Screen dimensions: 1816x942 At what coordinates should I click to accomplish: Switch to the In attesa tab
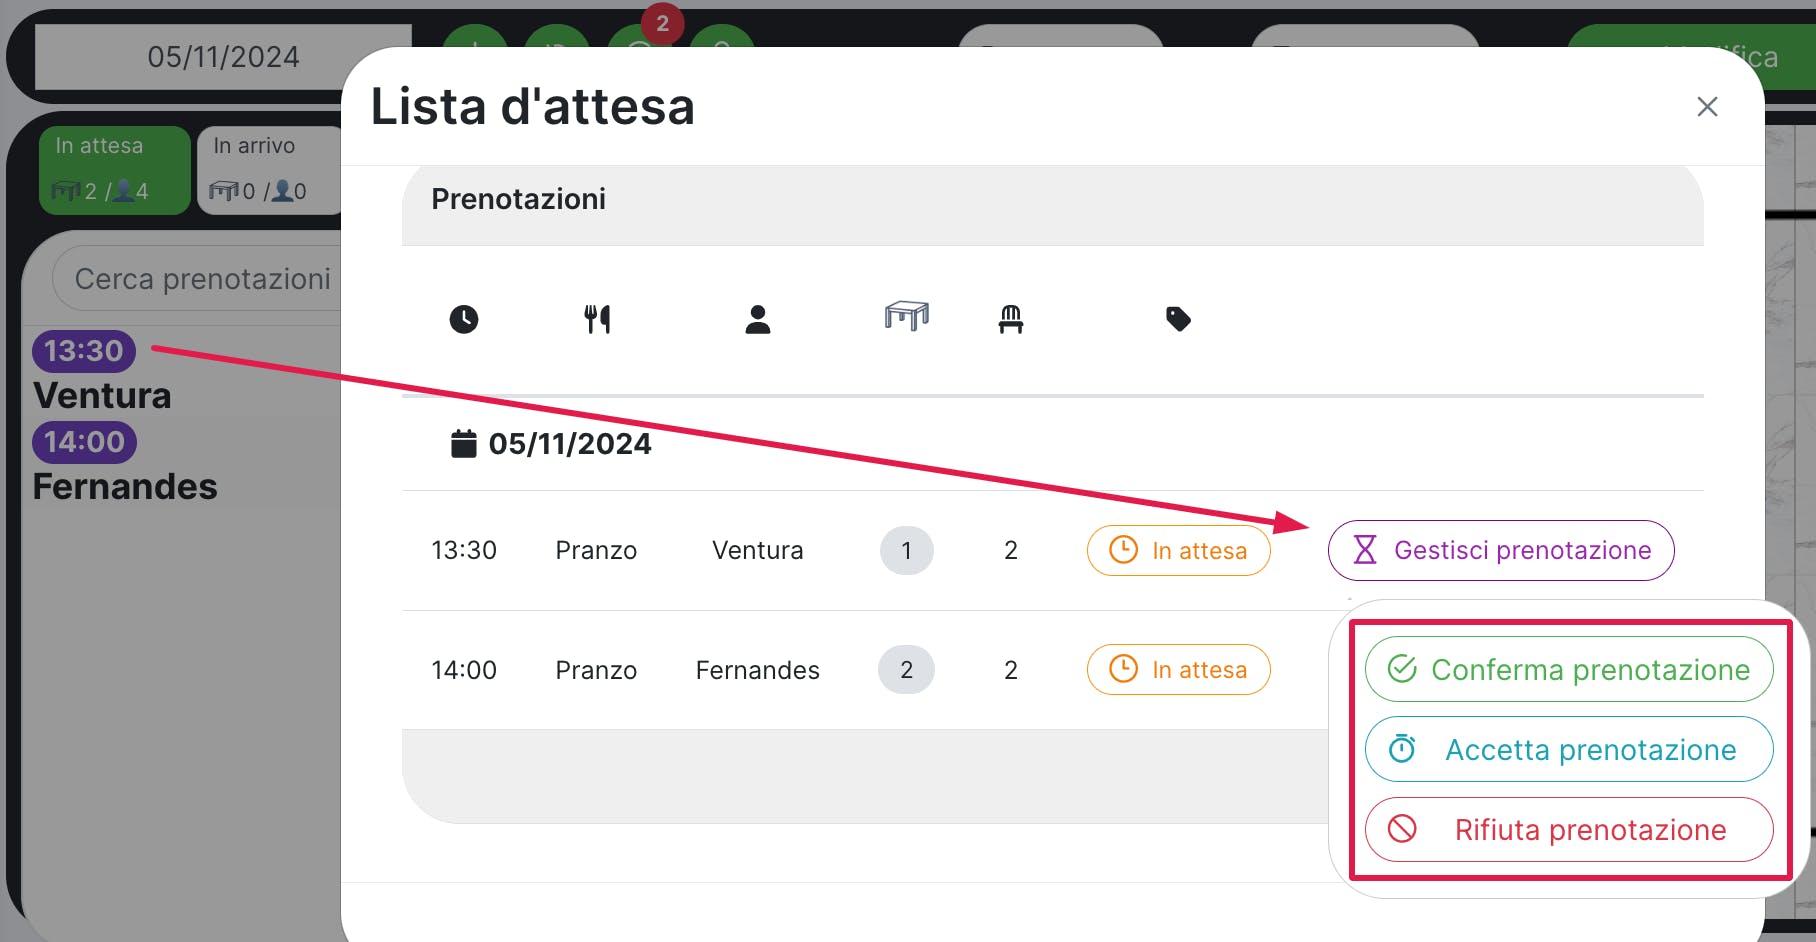114,169
